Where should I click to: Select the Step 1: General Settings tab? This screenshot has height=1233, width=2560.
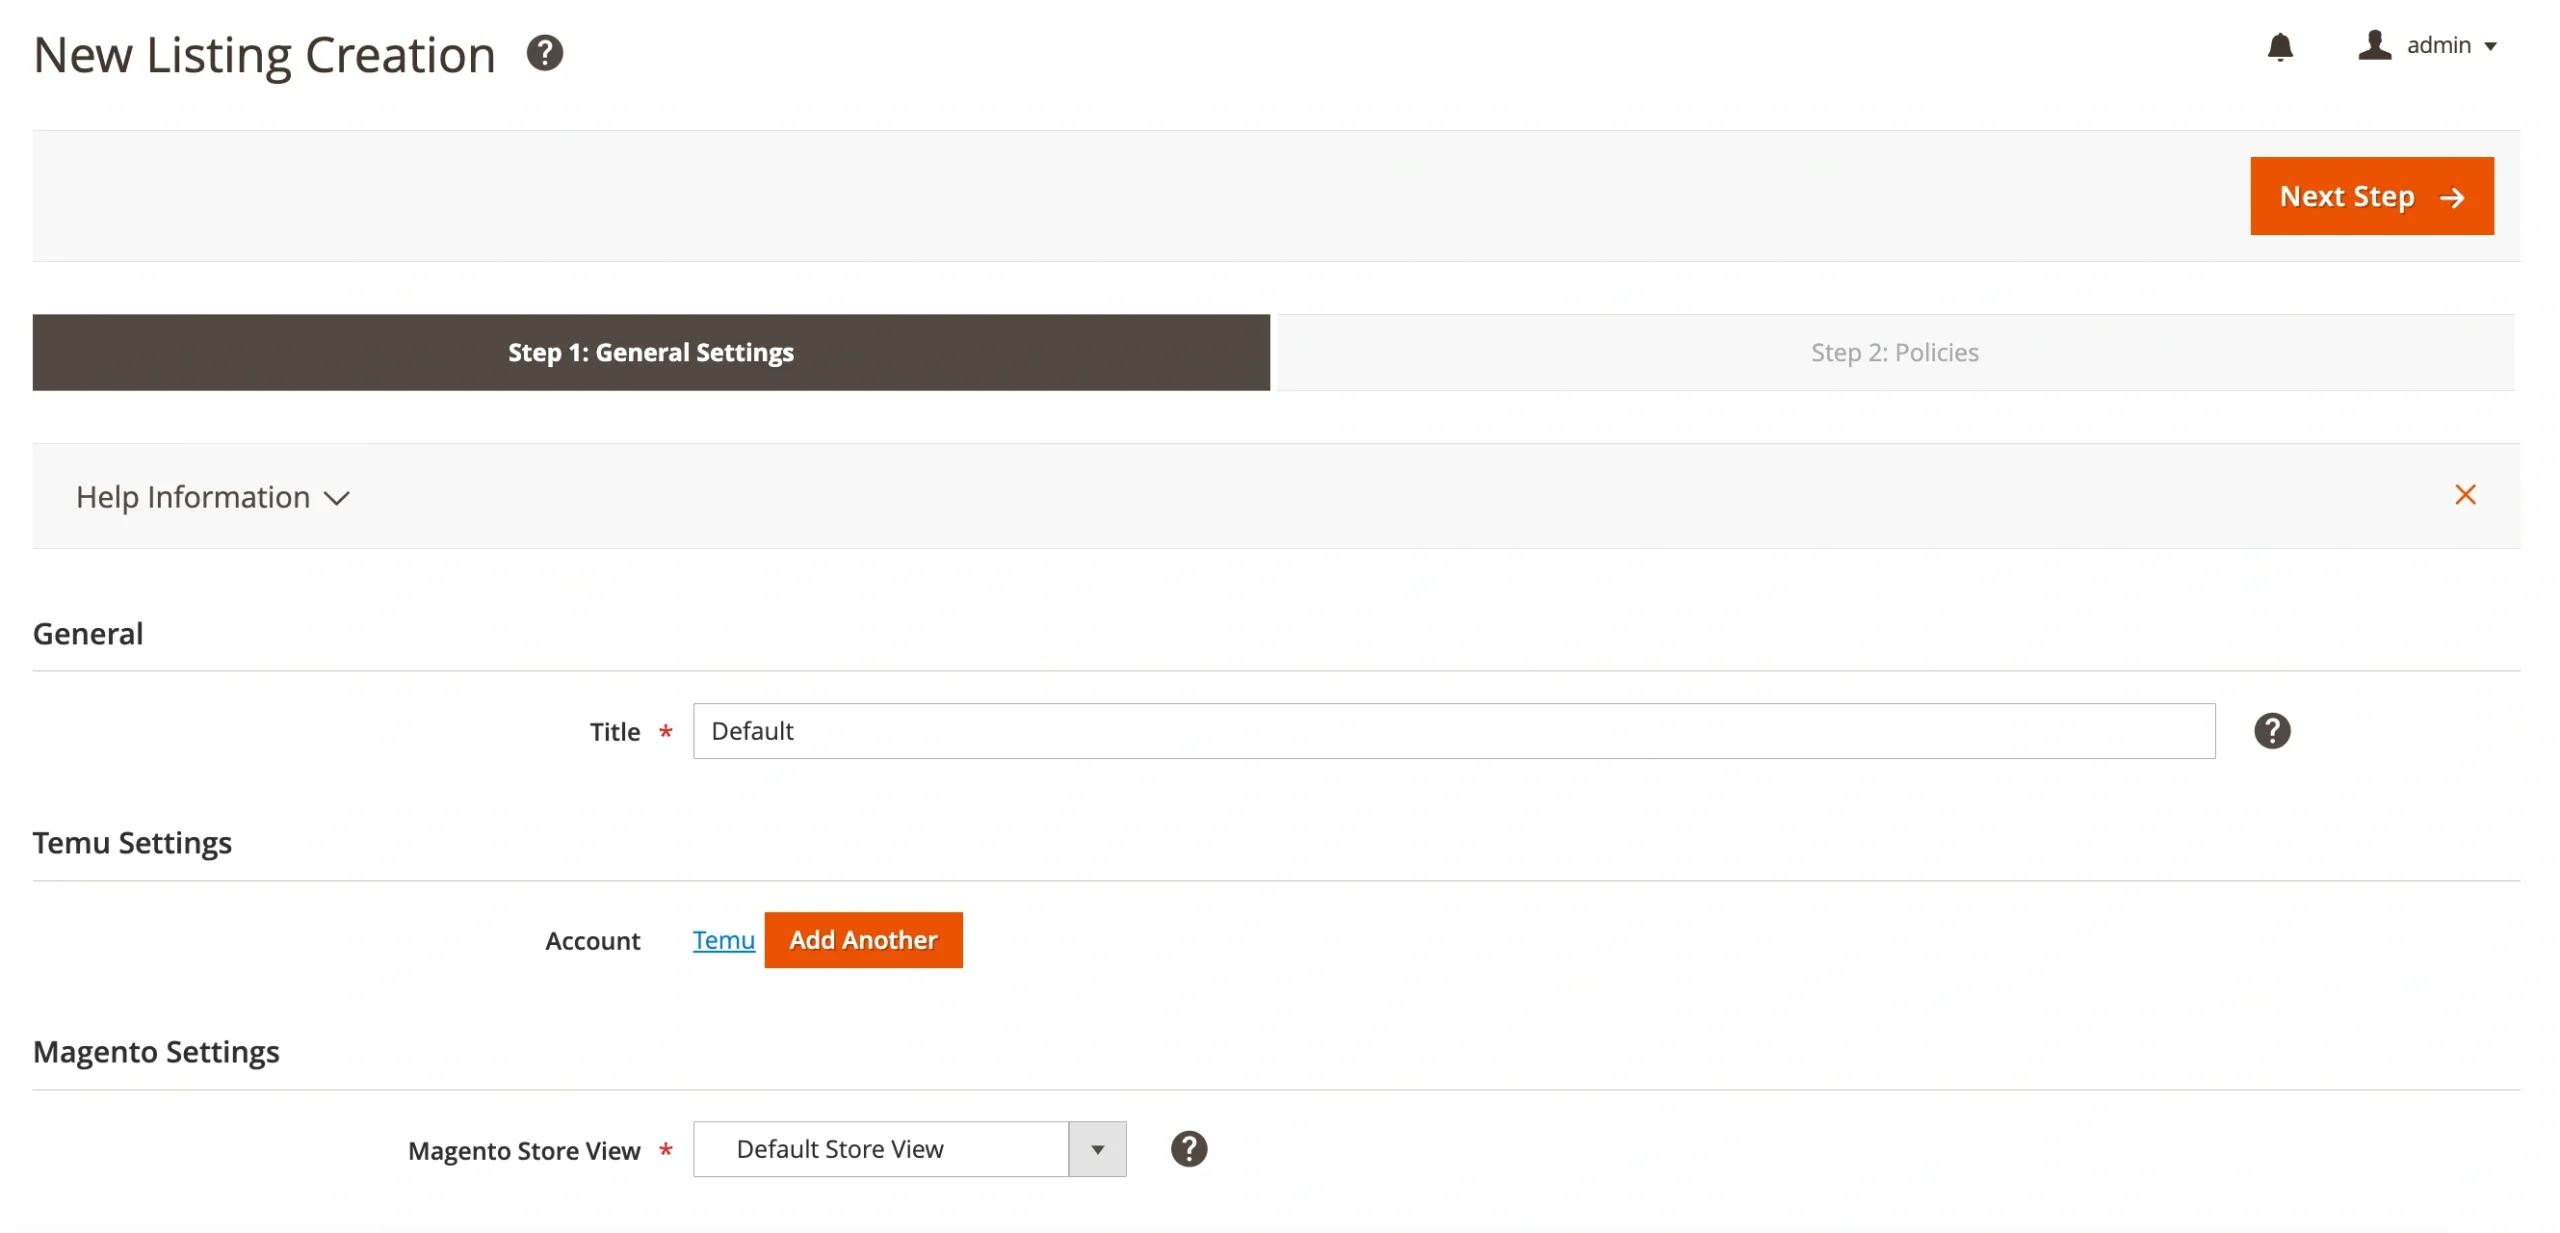pyautogui.click(x=650, y=352)
